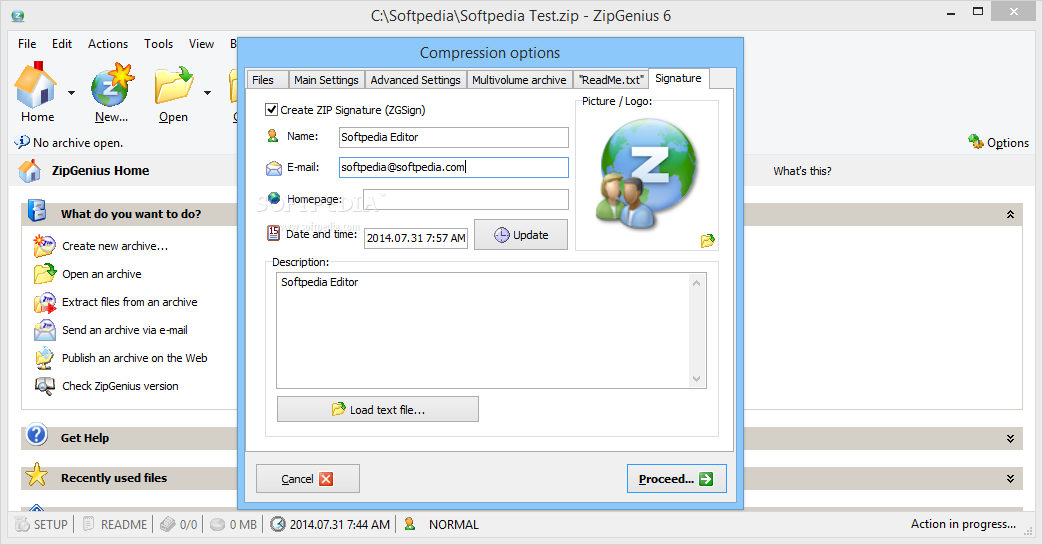Uncheck Create ZIP Signature (ZGSign)
This screenshot has height=545, width=1043.
tap(271, 110)
